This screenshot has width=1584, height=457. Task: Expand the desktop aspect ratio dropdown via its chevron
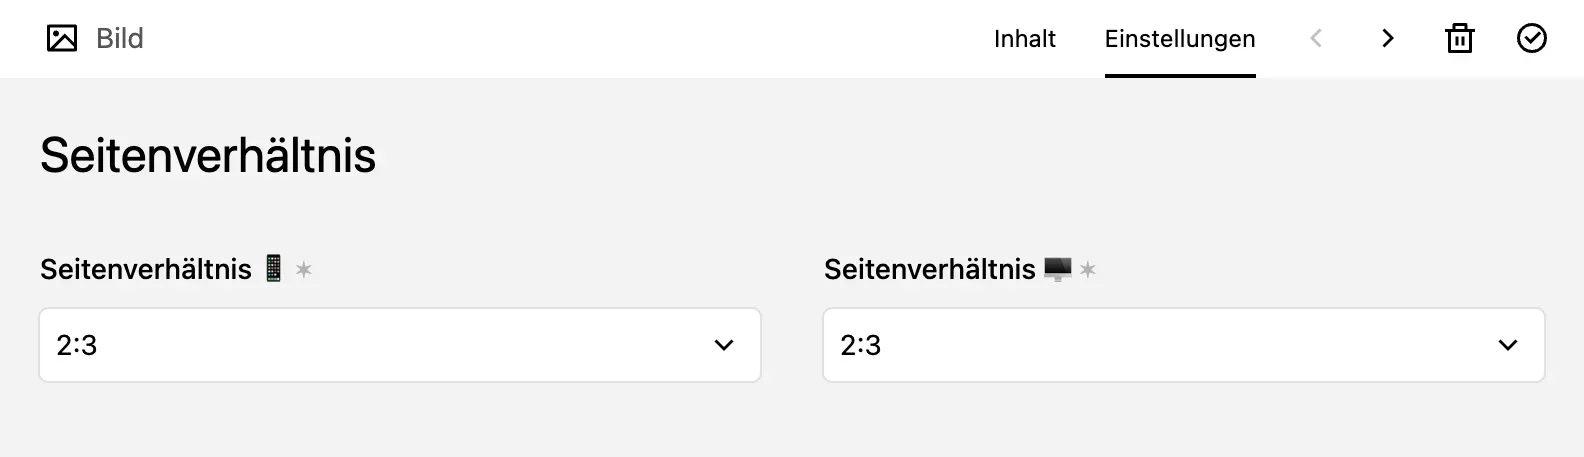pos(1508,346)
